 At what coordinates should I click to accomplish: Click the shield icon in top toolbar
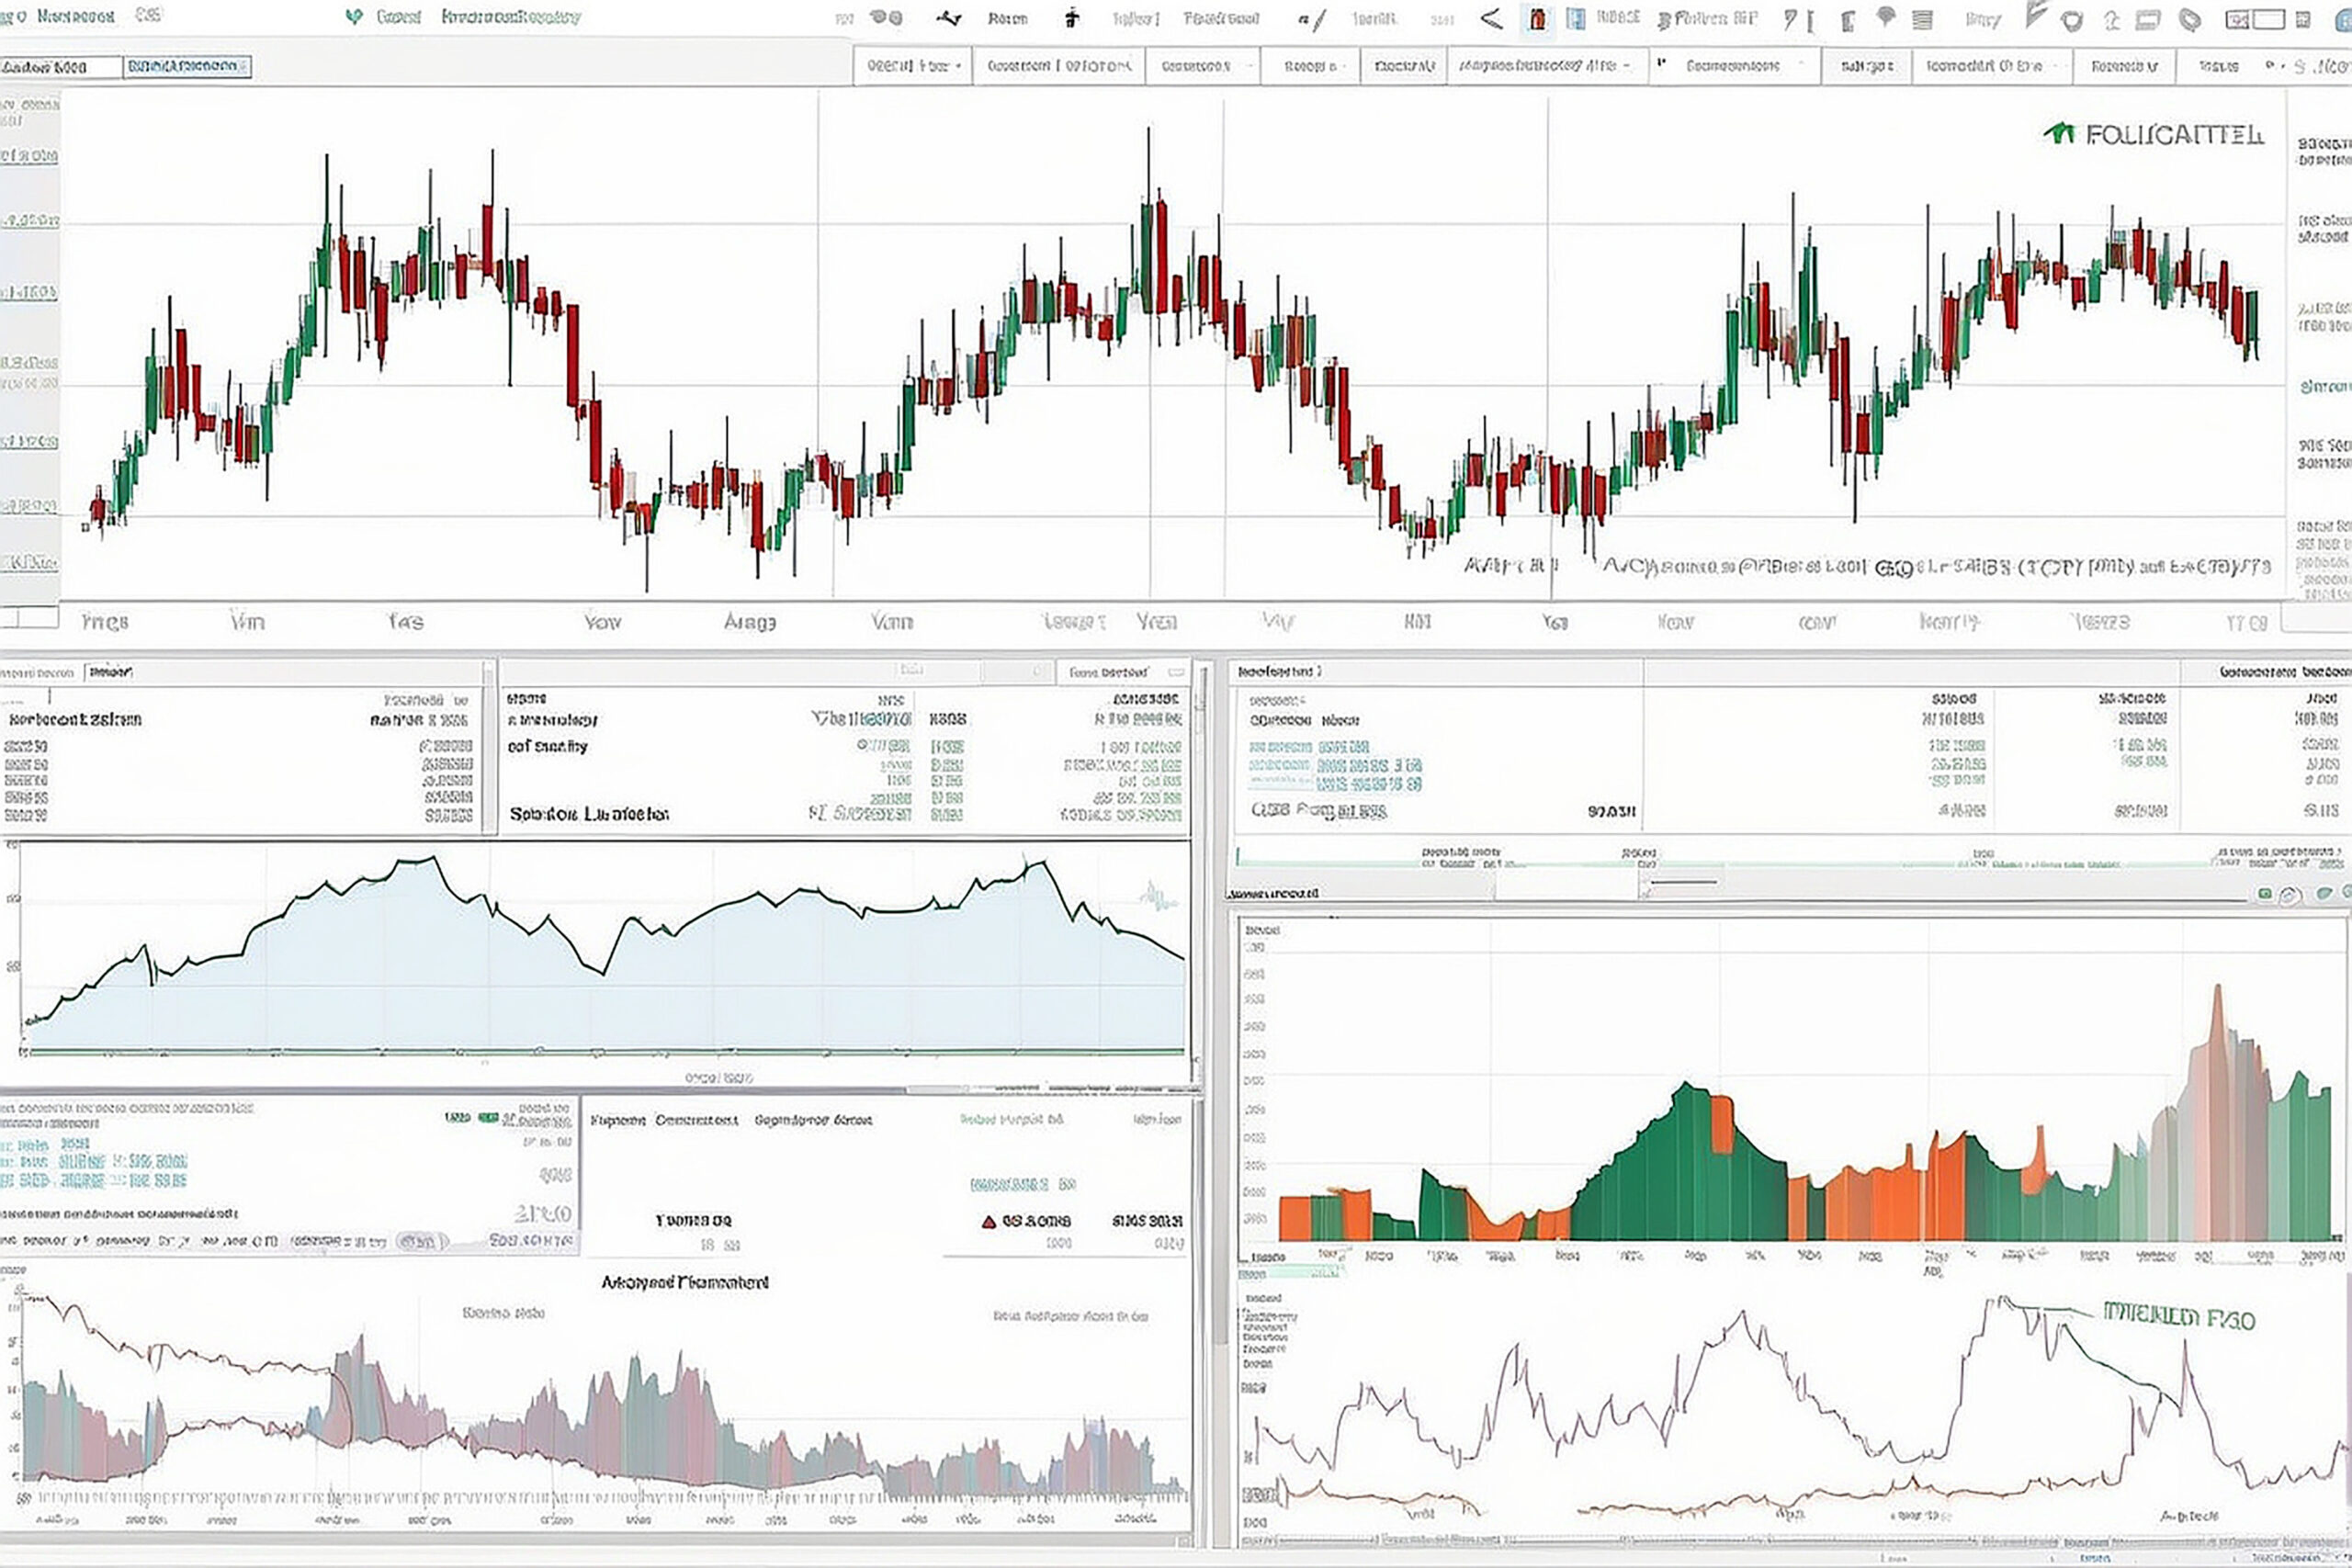2071,20
